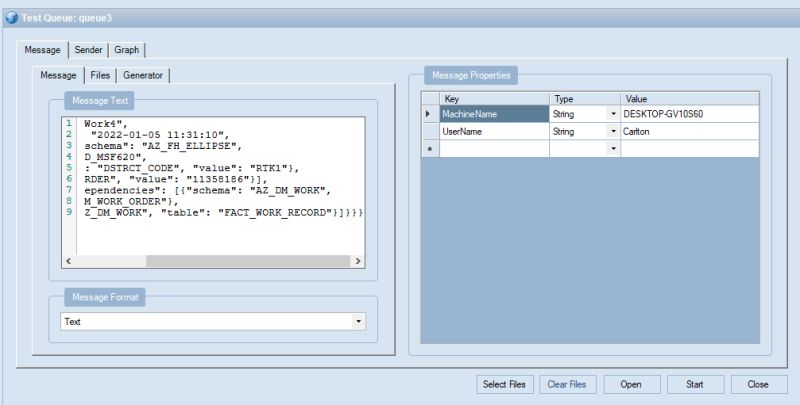Click the "2022-01-05 11:31:10" line in message
The width and height of the screenshot is (800, 405).
pos(160,135)
